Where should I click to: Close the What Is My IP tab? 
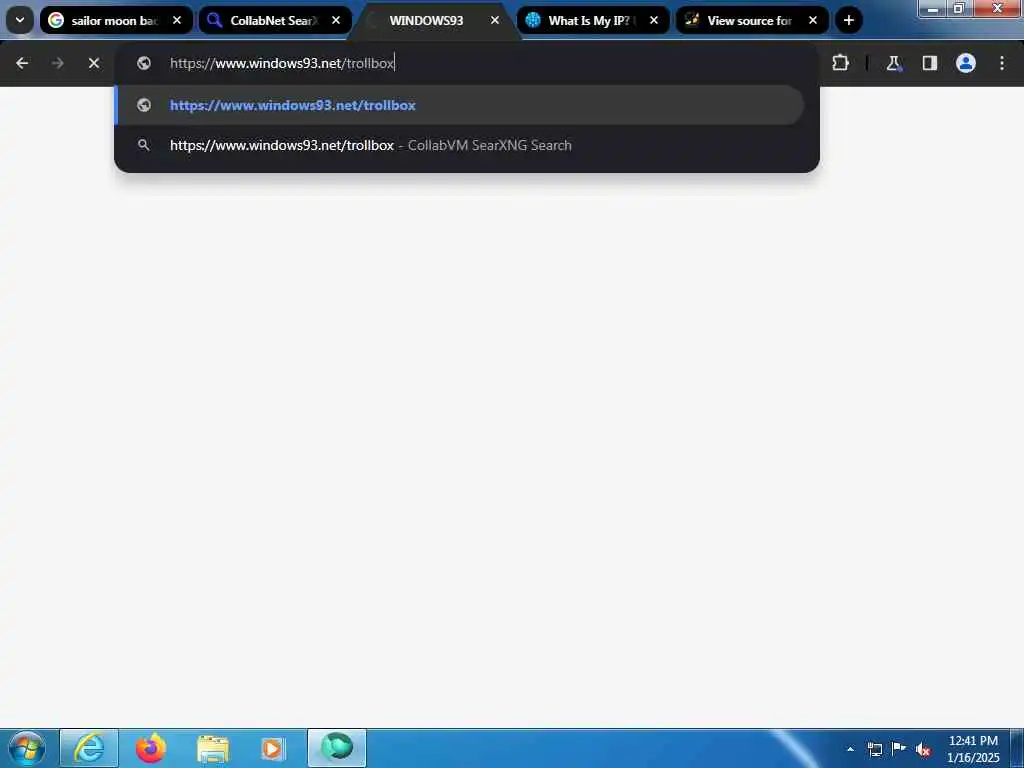coord(654,20)
